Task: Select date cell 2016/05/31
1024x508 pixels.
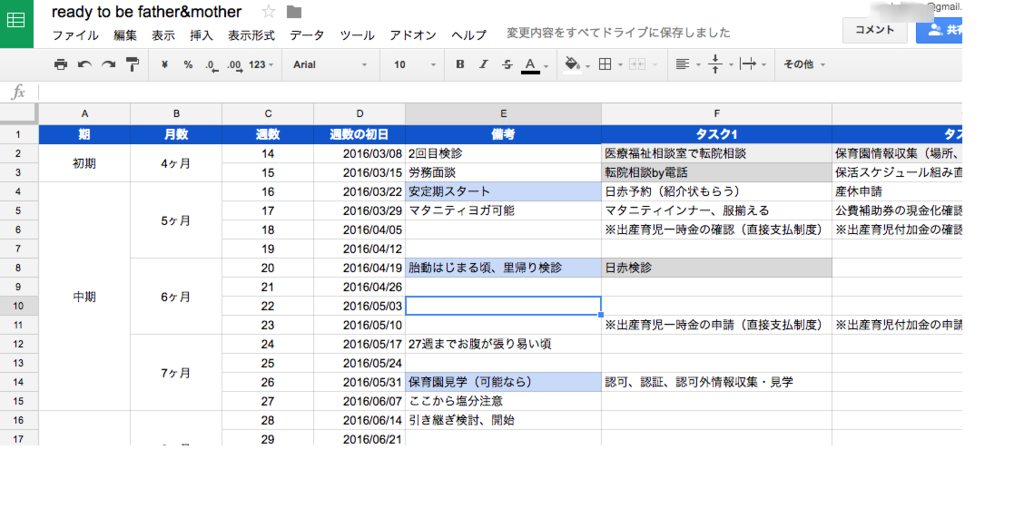Action: click(359, 382)
